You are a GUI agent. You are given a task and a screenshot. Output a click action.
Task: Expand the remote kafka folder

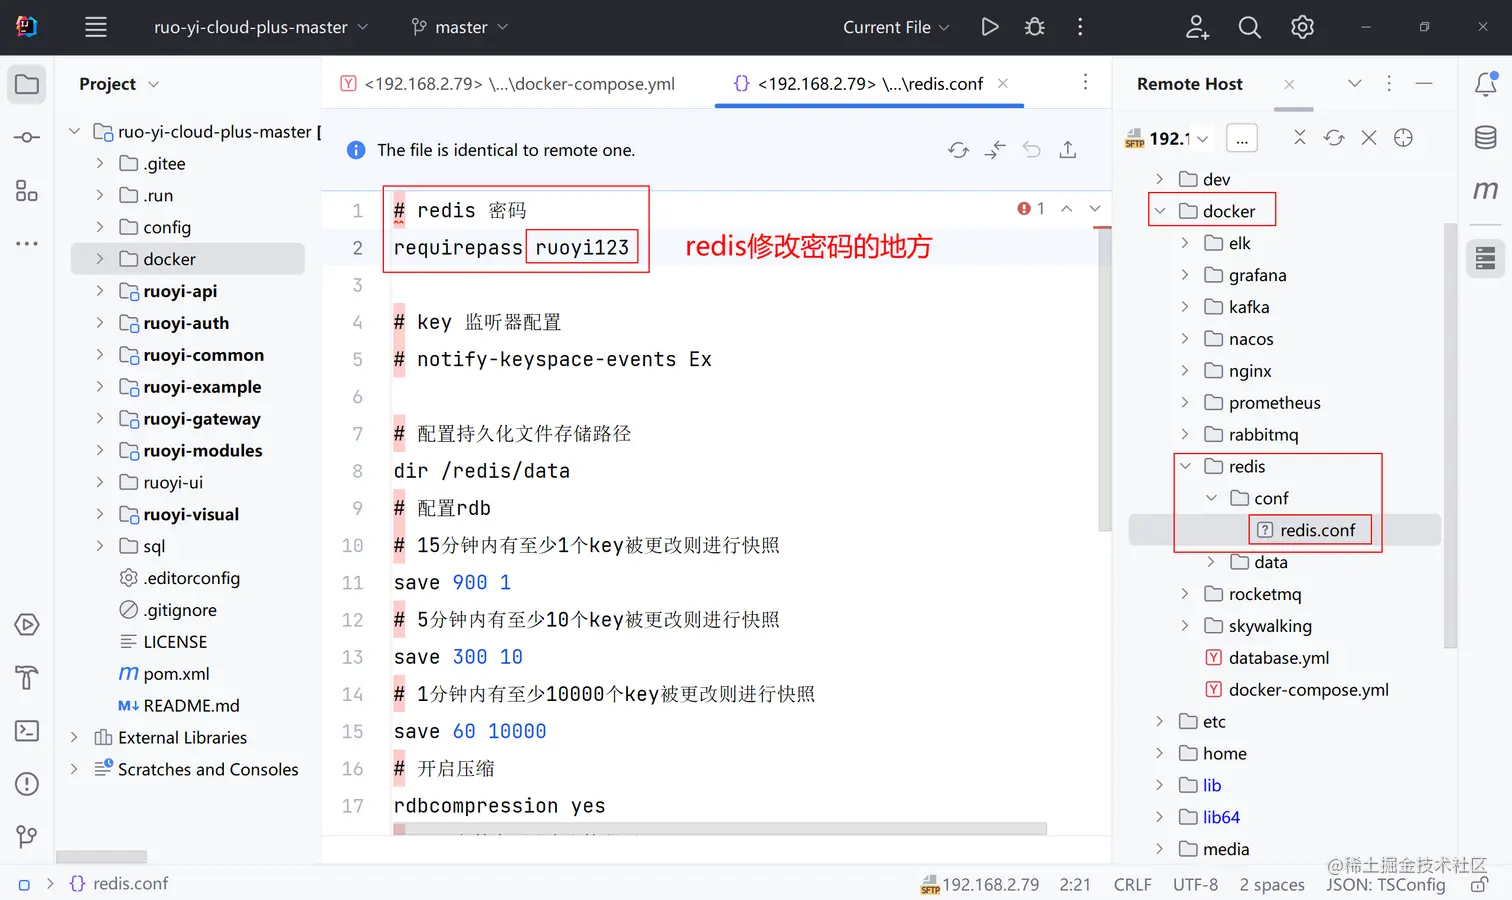pyautogui.click(x=1185, y=307)
